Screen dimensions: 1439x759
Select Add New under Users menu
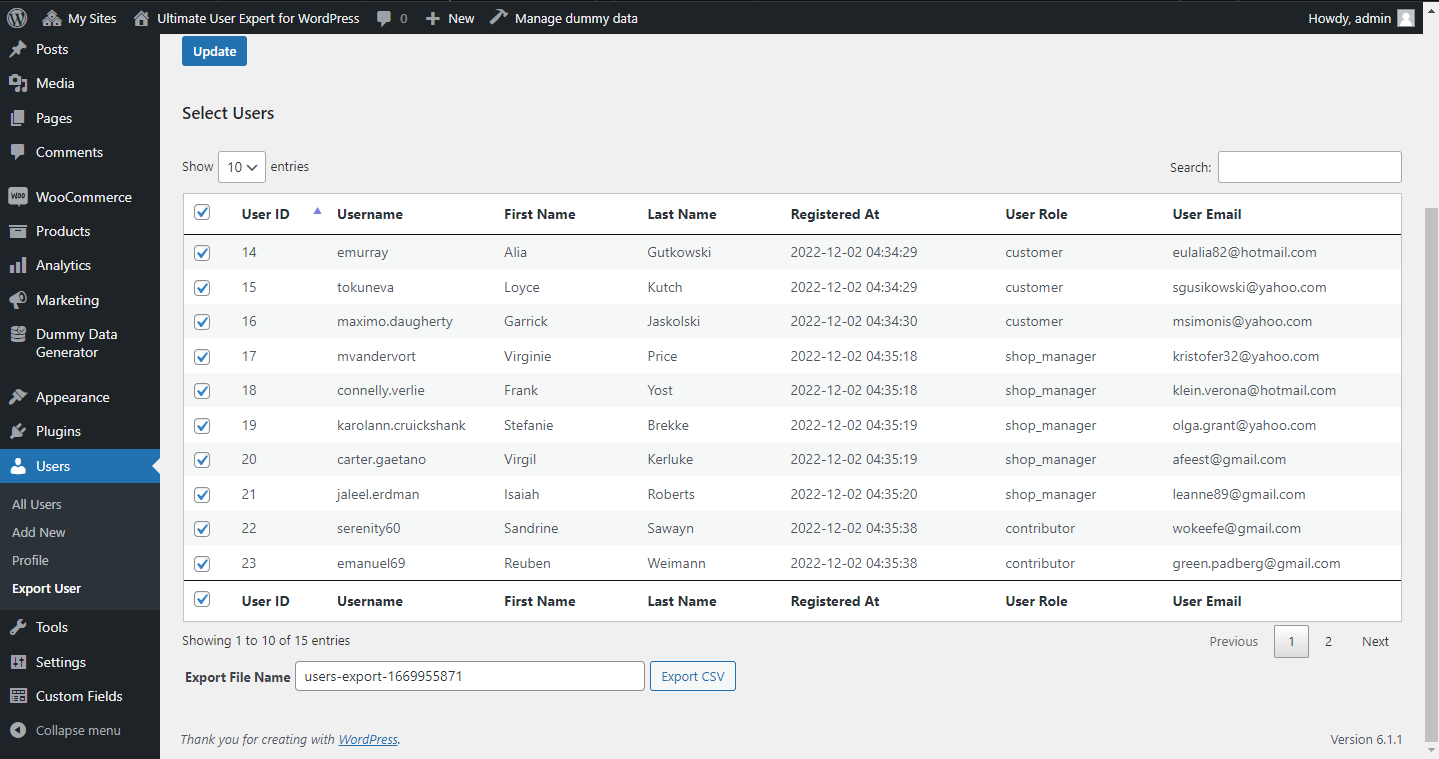pyautogui.click(x=39, y=532)
